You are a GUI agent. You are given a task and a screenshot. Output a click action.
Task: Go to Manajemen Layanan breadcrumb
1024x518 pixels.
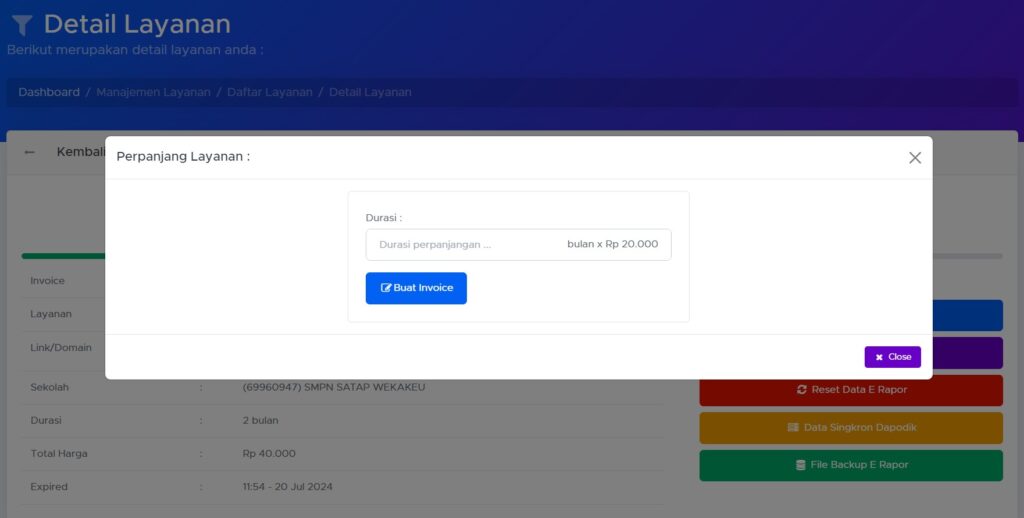coord(153,92)
